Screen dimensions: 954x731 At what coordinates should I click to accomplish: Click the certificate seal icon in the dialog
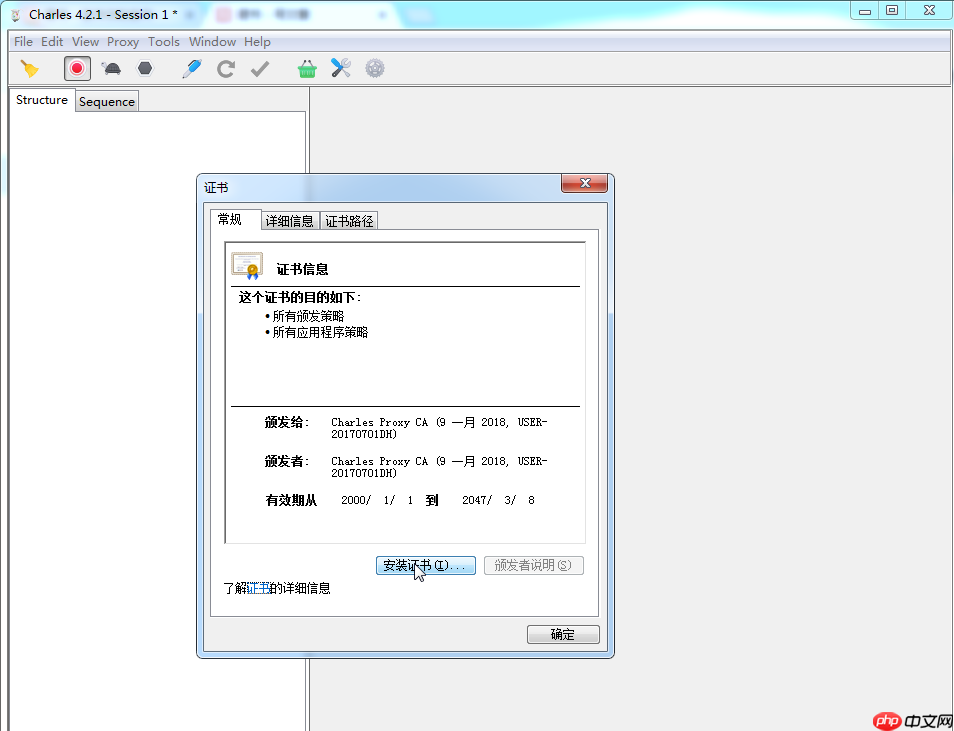[246, 264]
